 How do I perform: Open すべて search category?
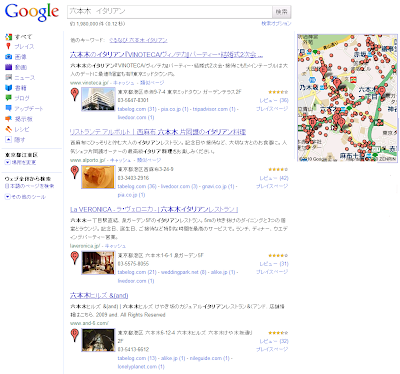coord(23,37)
